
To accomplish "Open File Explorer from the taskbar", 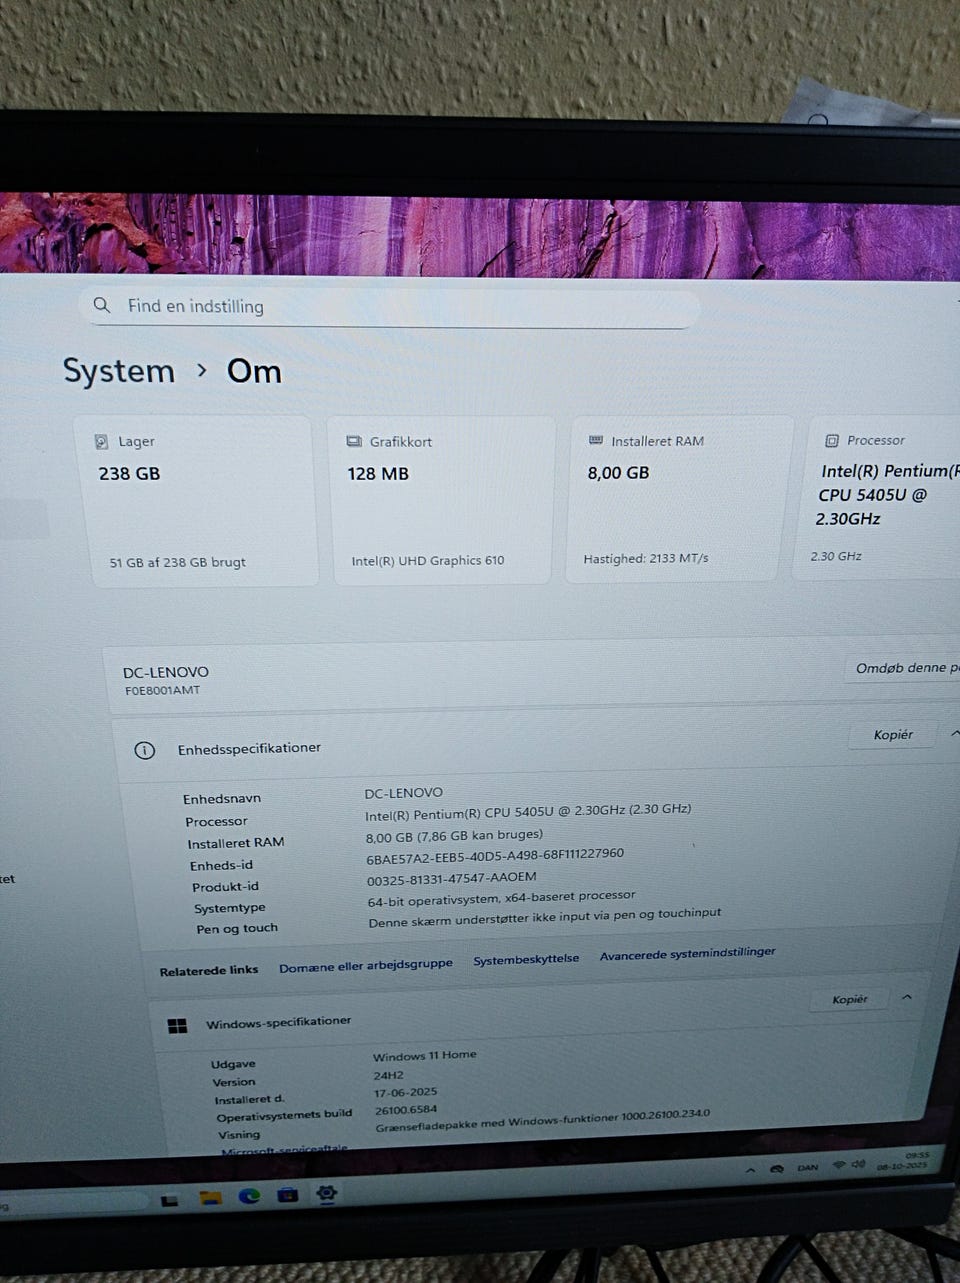I will point(210,1198).
